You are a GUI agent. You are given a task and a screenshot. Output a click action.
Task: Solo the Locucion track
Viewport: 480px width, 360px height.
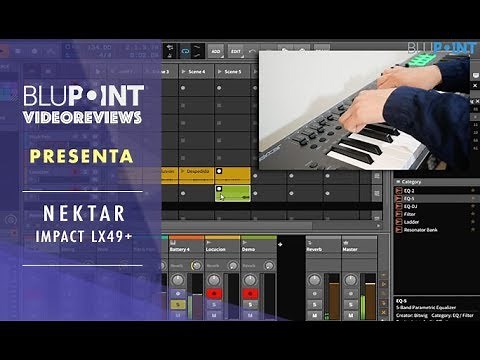(x=214, y=304)
